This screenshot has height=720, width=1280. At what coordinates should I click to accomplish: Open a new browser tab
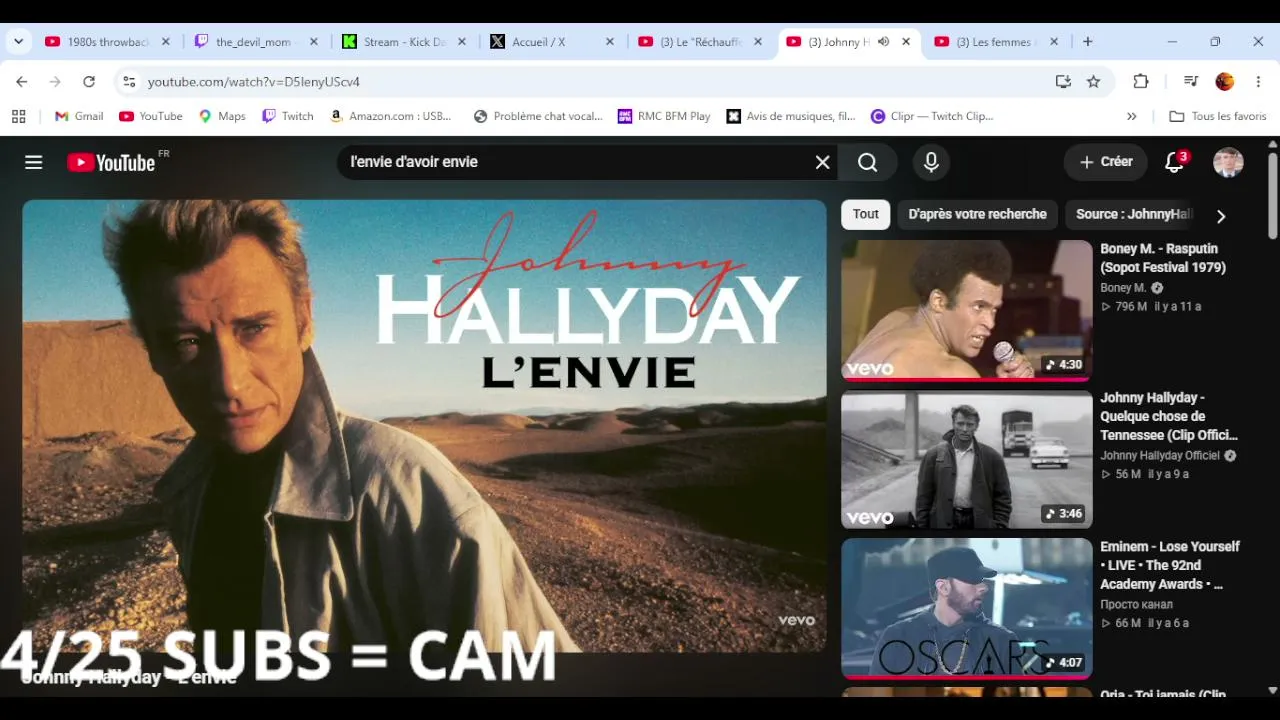[x=1088, y=42]
